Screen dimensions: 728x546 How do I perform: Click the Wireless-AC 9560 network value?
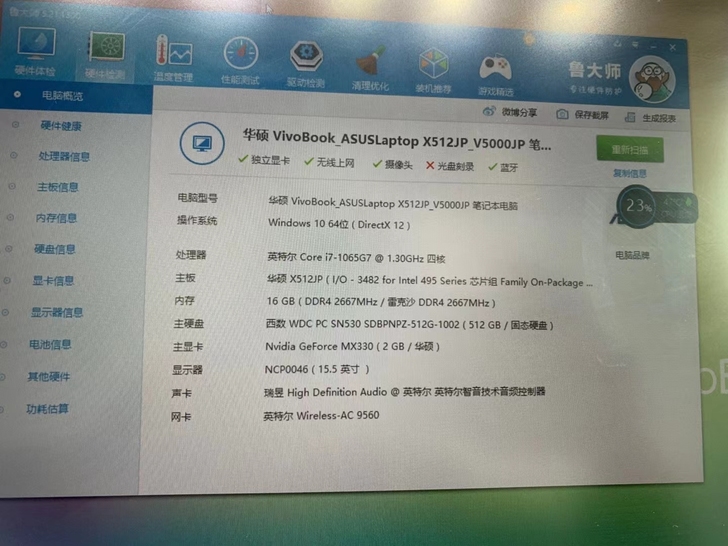click(321, 416)
